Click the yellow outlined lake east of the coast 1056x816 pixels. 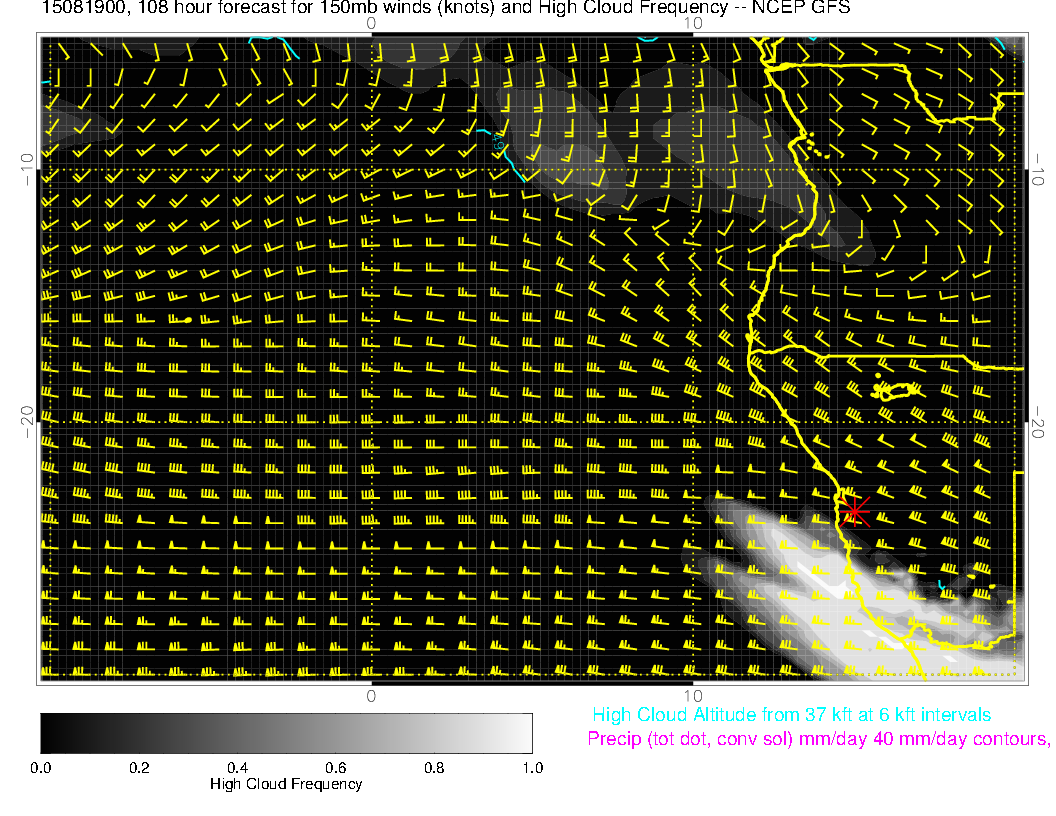(897, 391)
